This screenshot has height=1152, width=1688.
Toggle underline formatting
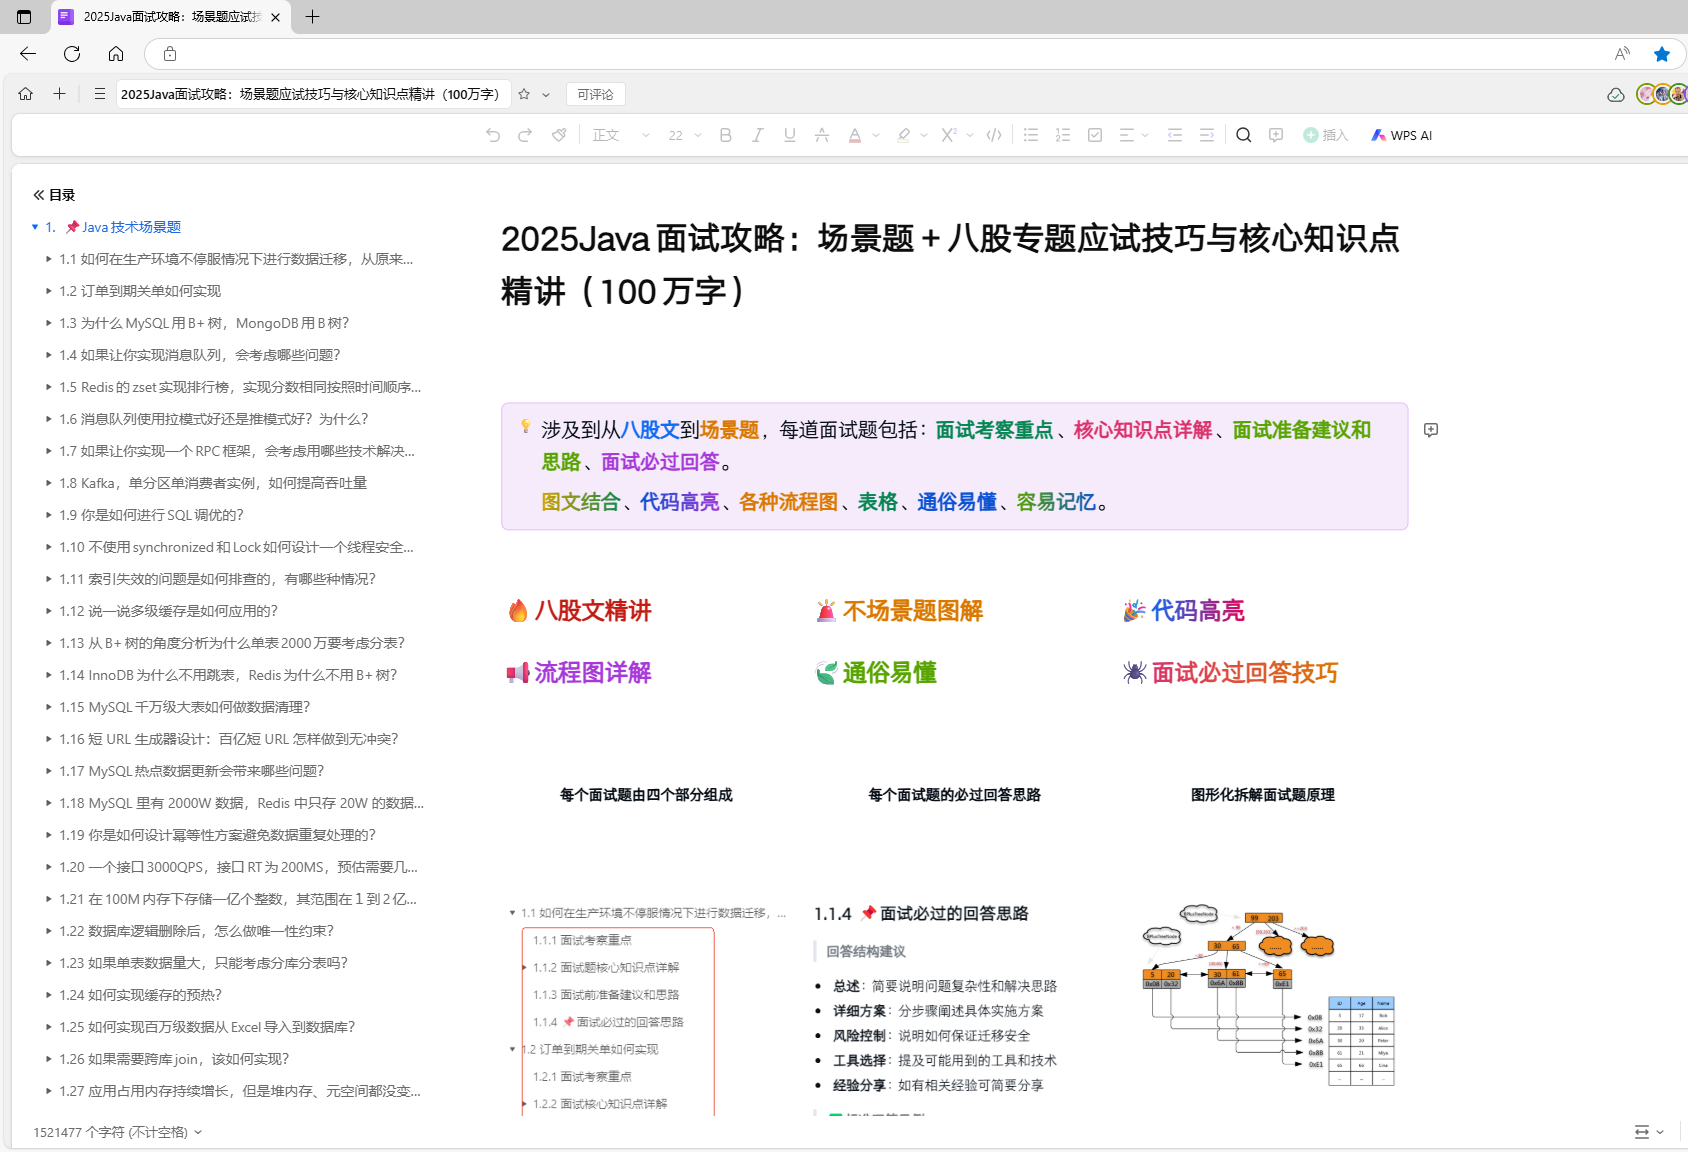[790, 135]
